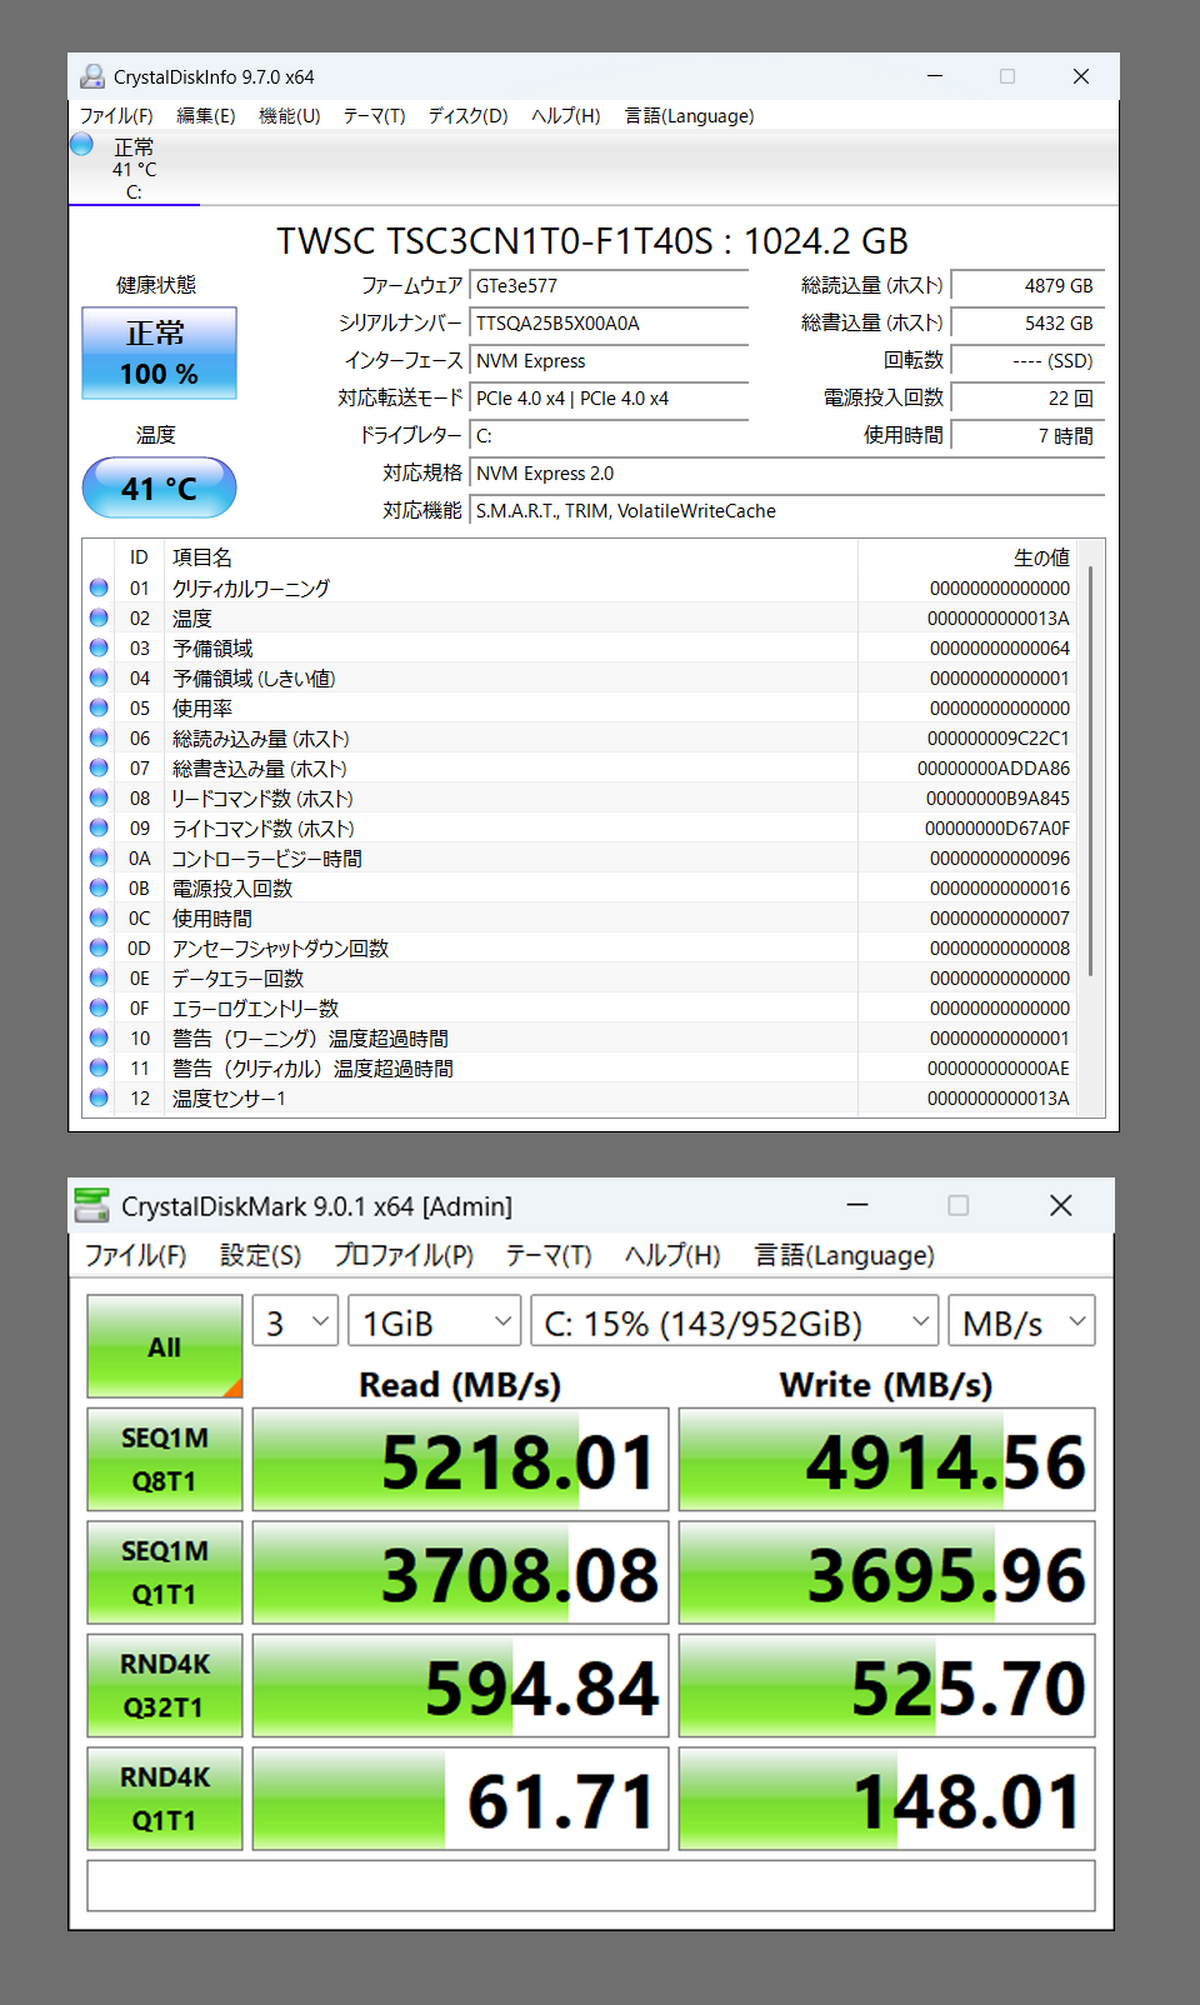Open プロファイル(P) menu in CrystalDiskMark
The image size is (1200, 2005).
pos(404,1255)
